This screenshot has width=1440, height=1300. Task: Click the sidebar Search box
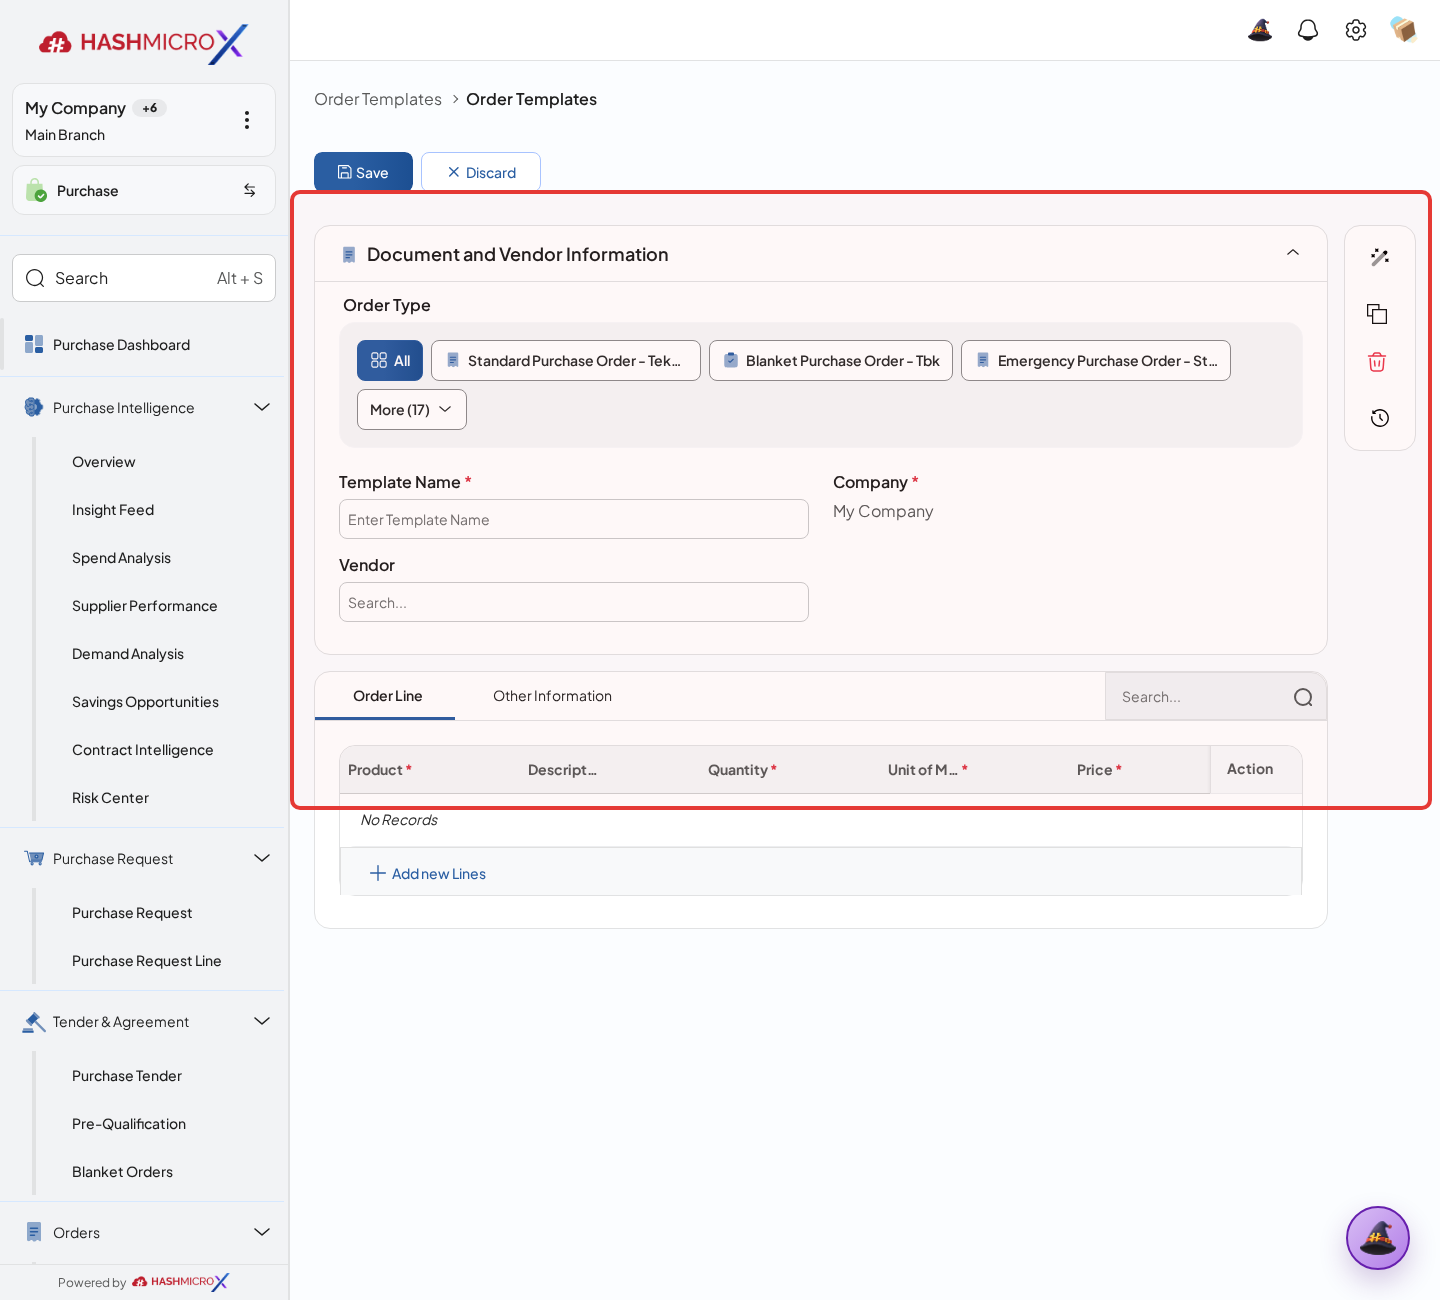(x=144, y=278)
